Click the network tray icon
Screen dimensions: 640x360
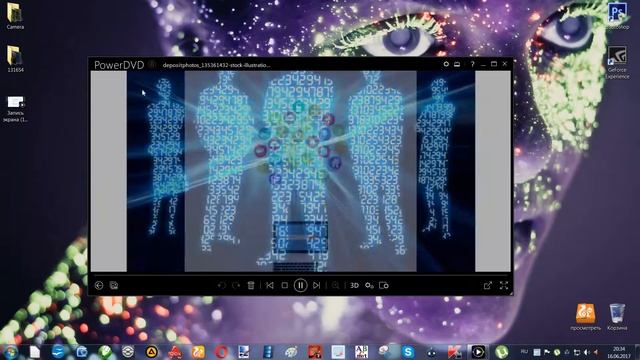click(577, 352)
